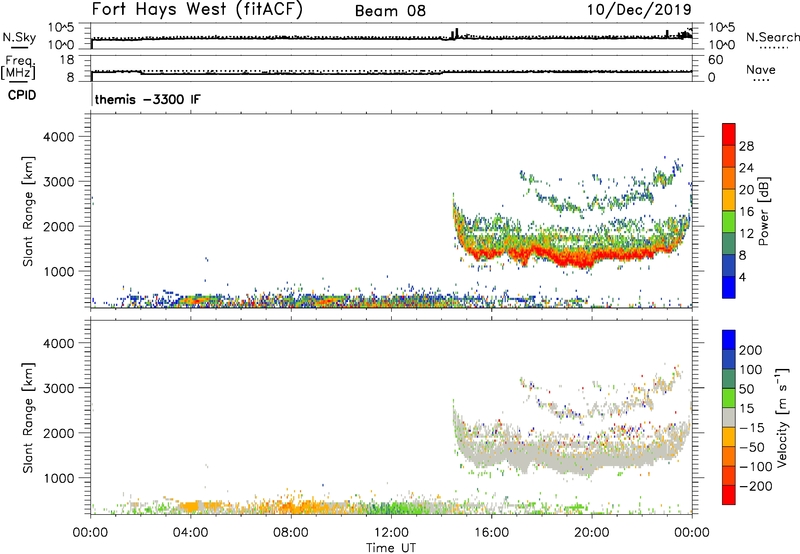Click the "20:00" time tick label
800x554 pixels.
click(591, 533)
